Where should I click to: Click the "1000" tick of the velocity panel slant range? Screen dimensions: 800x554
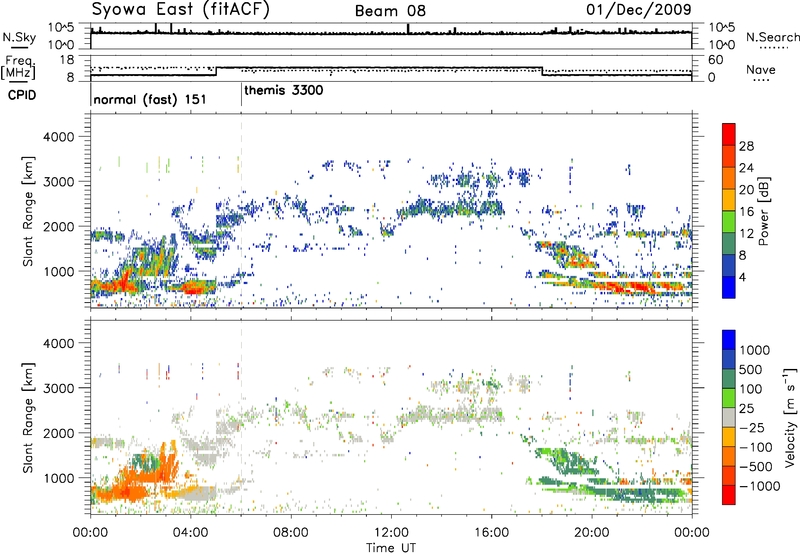point(58,478)
